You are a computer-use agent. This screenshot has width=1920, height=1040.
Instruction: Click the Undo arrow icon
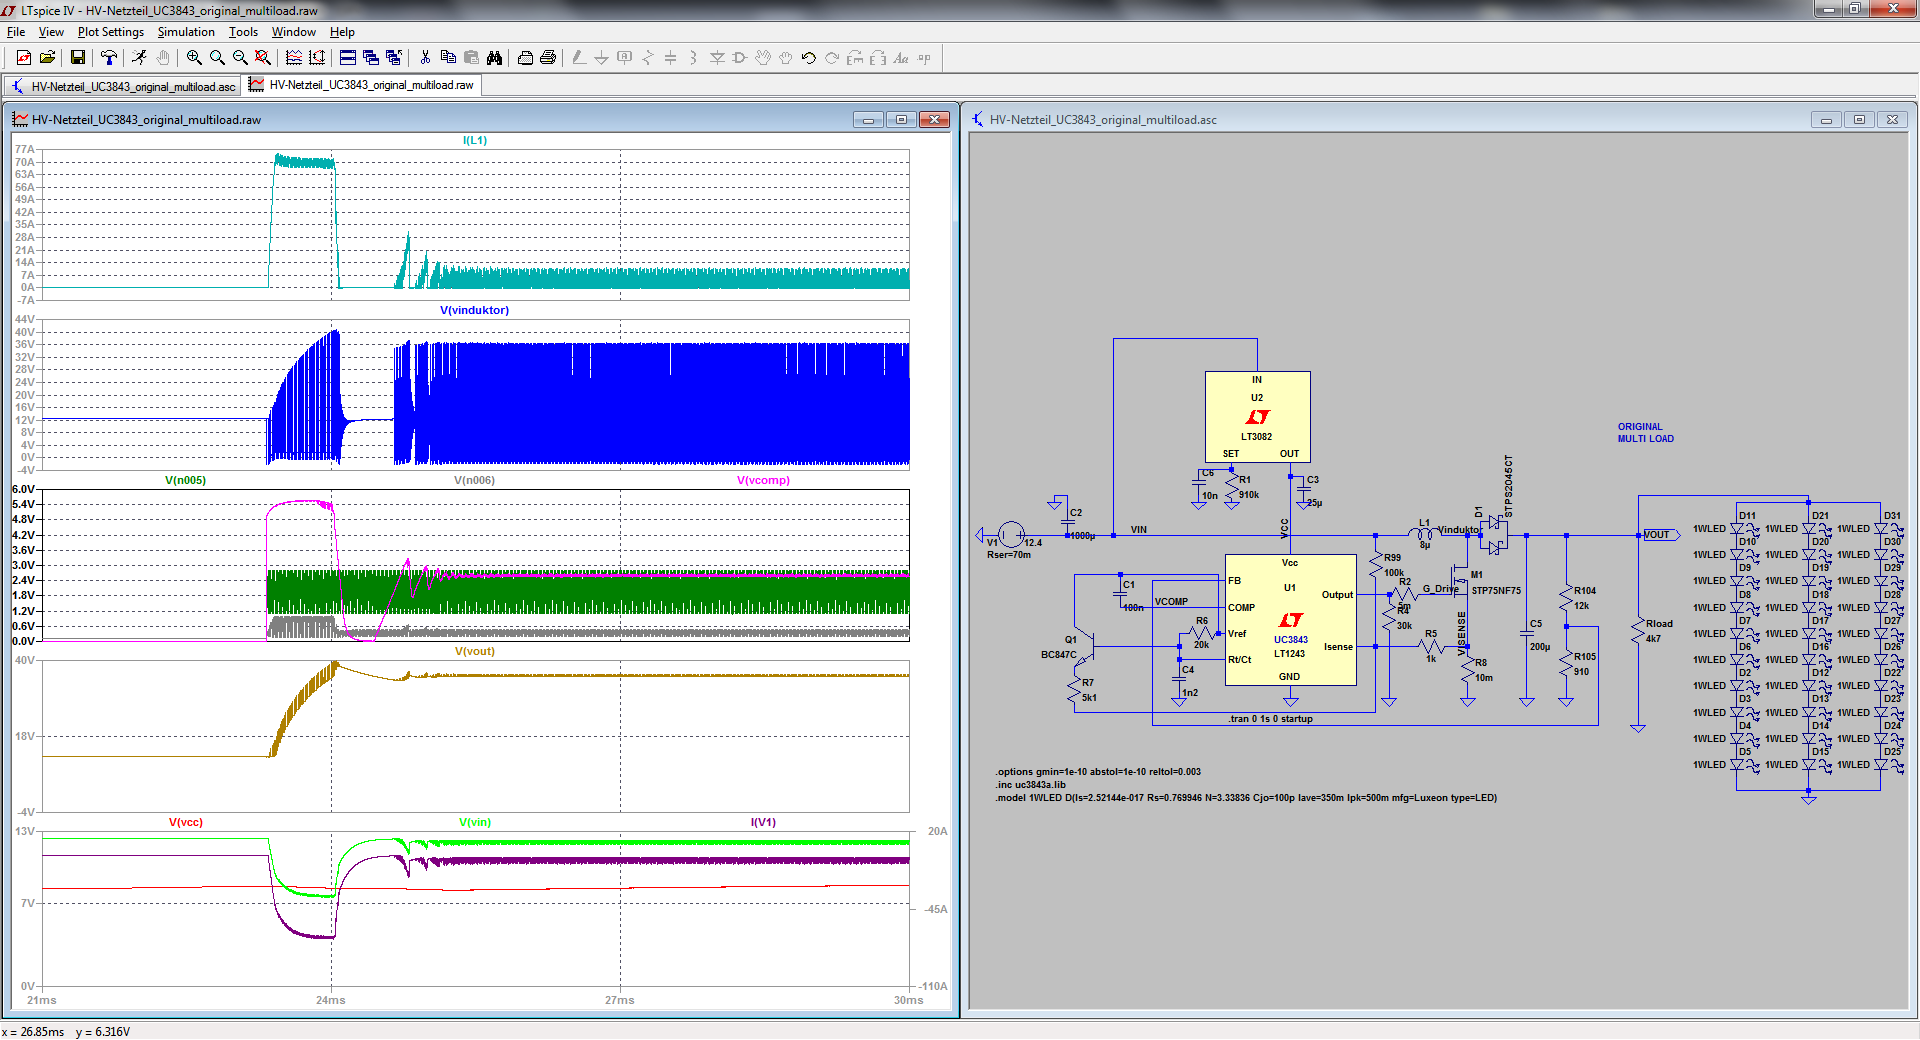[x=809, y=58]
